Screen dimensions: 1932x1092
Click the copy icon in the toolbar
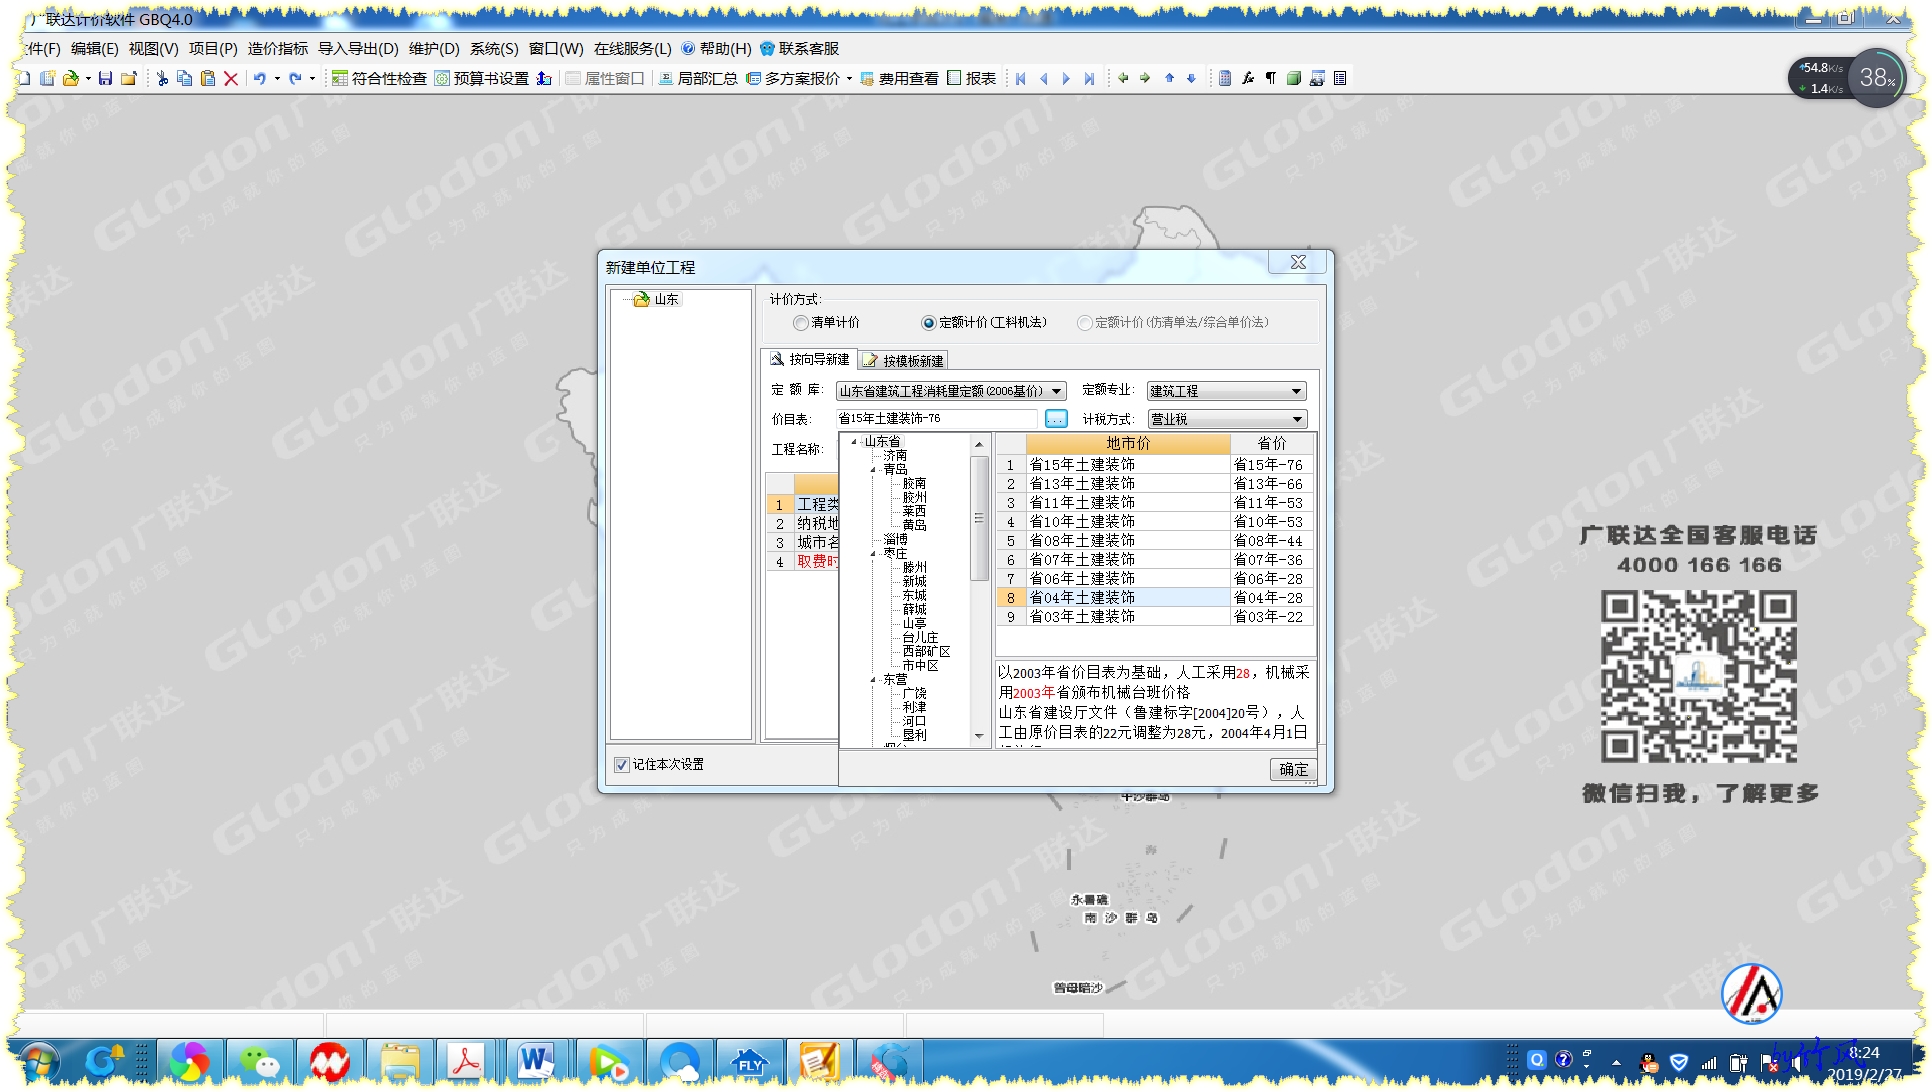point(185,78)
